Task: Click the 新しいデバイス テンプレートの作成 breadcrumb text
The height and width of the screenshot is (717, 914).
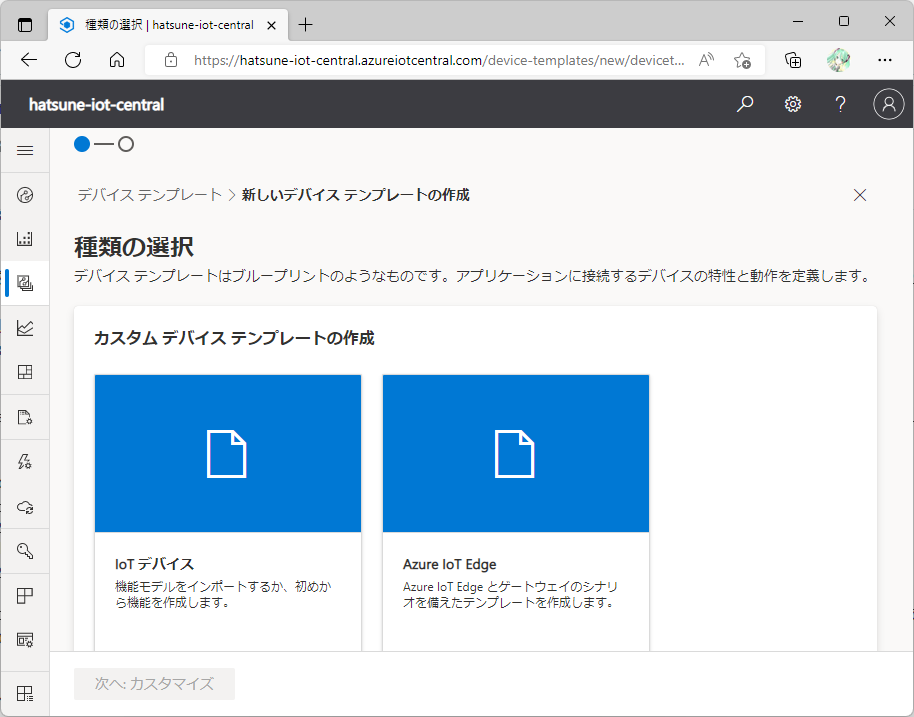Action: pyautogui.click(x=356, y=195)
